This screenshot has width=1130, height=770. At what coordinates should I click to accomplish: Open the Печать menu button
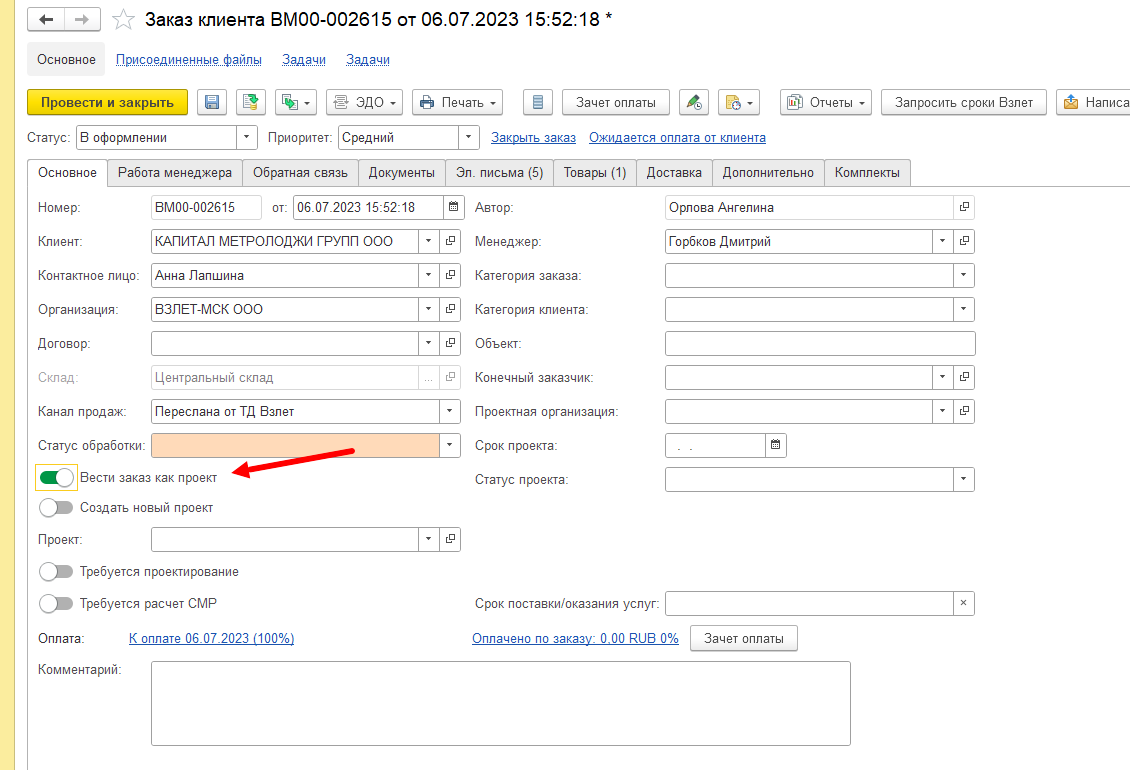click(458, 102)
